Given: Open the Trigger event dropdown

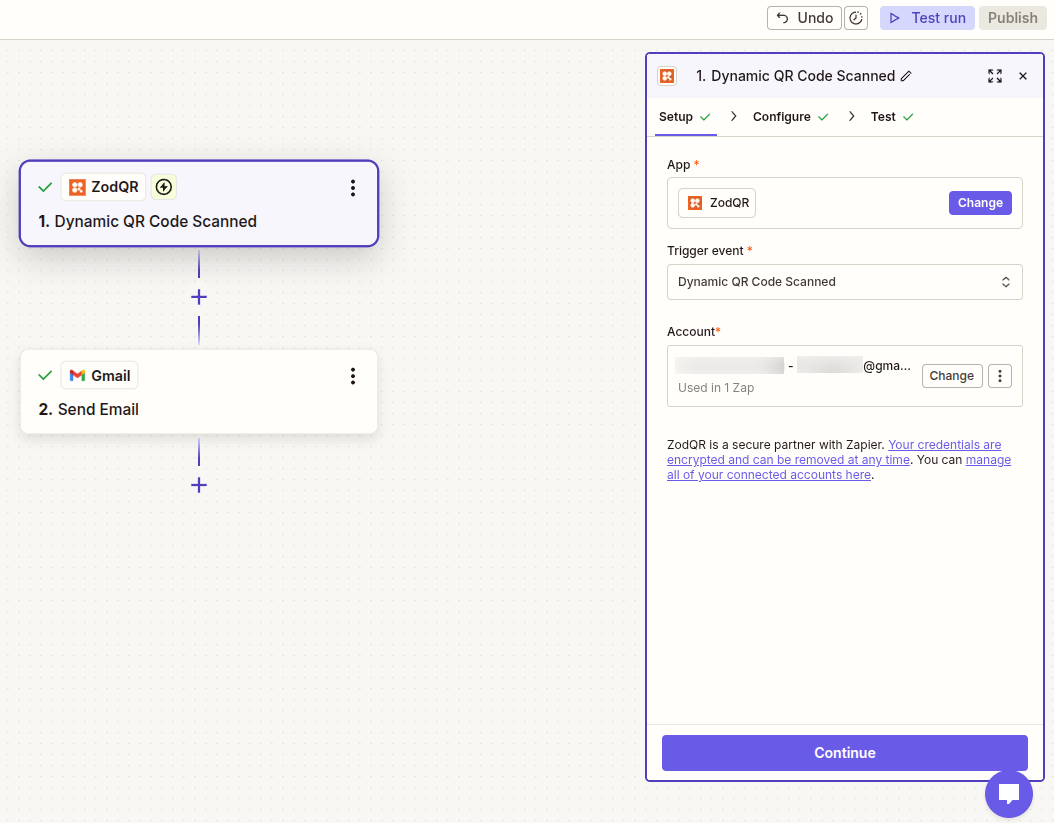Looking at the screenshot, I should click(844, 282).
